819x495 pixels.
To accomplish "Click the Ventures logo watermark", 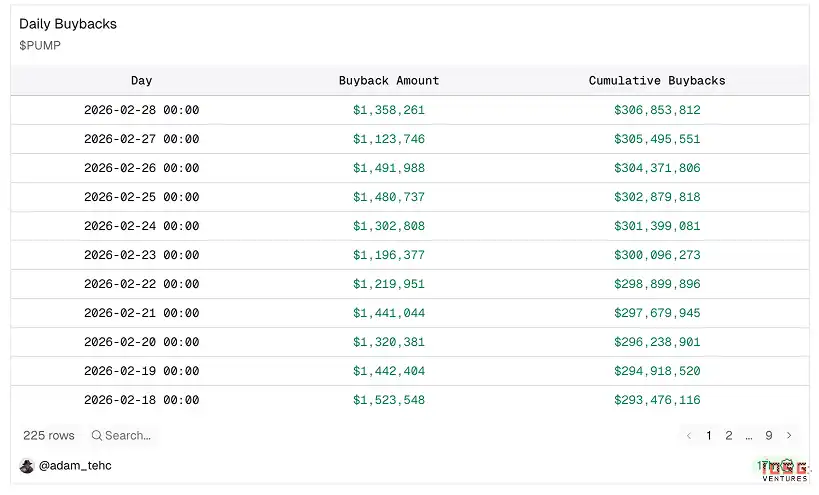I will coord(784,471).
